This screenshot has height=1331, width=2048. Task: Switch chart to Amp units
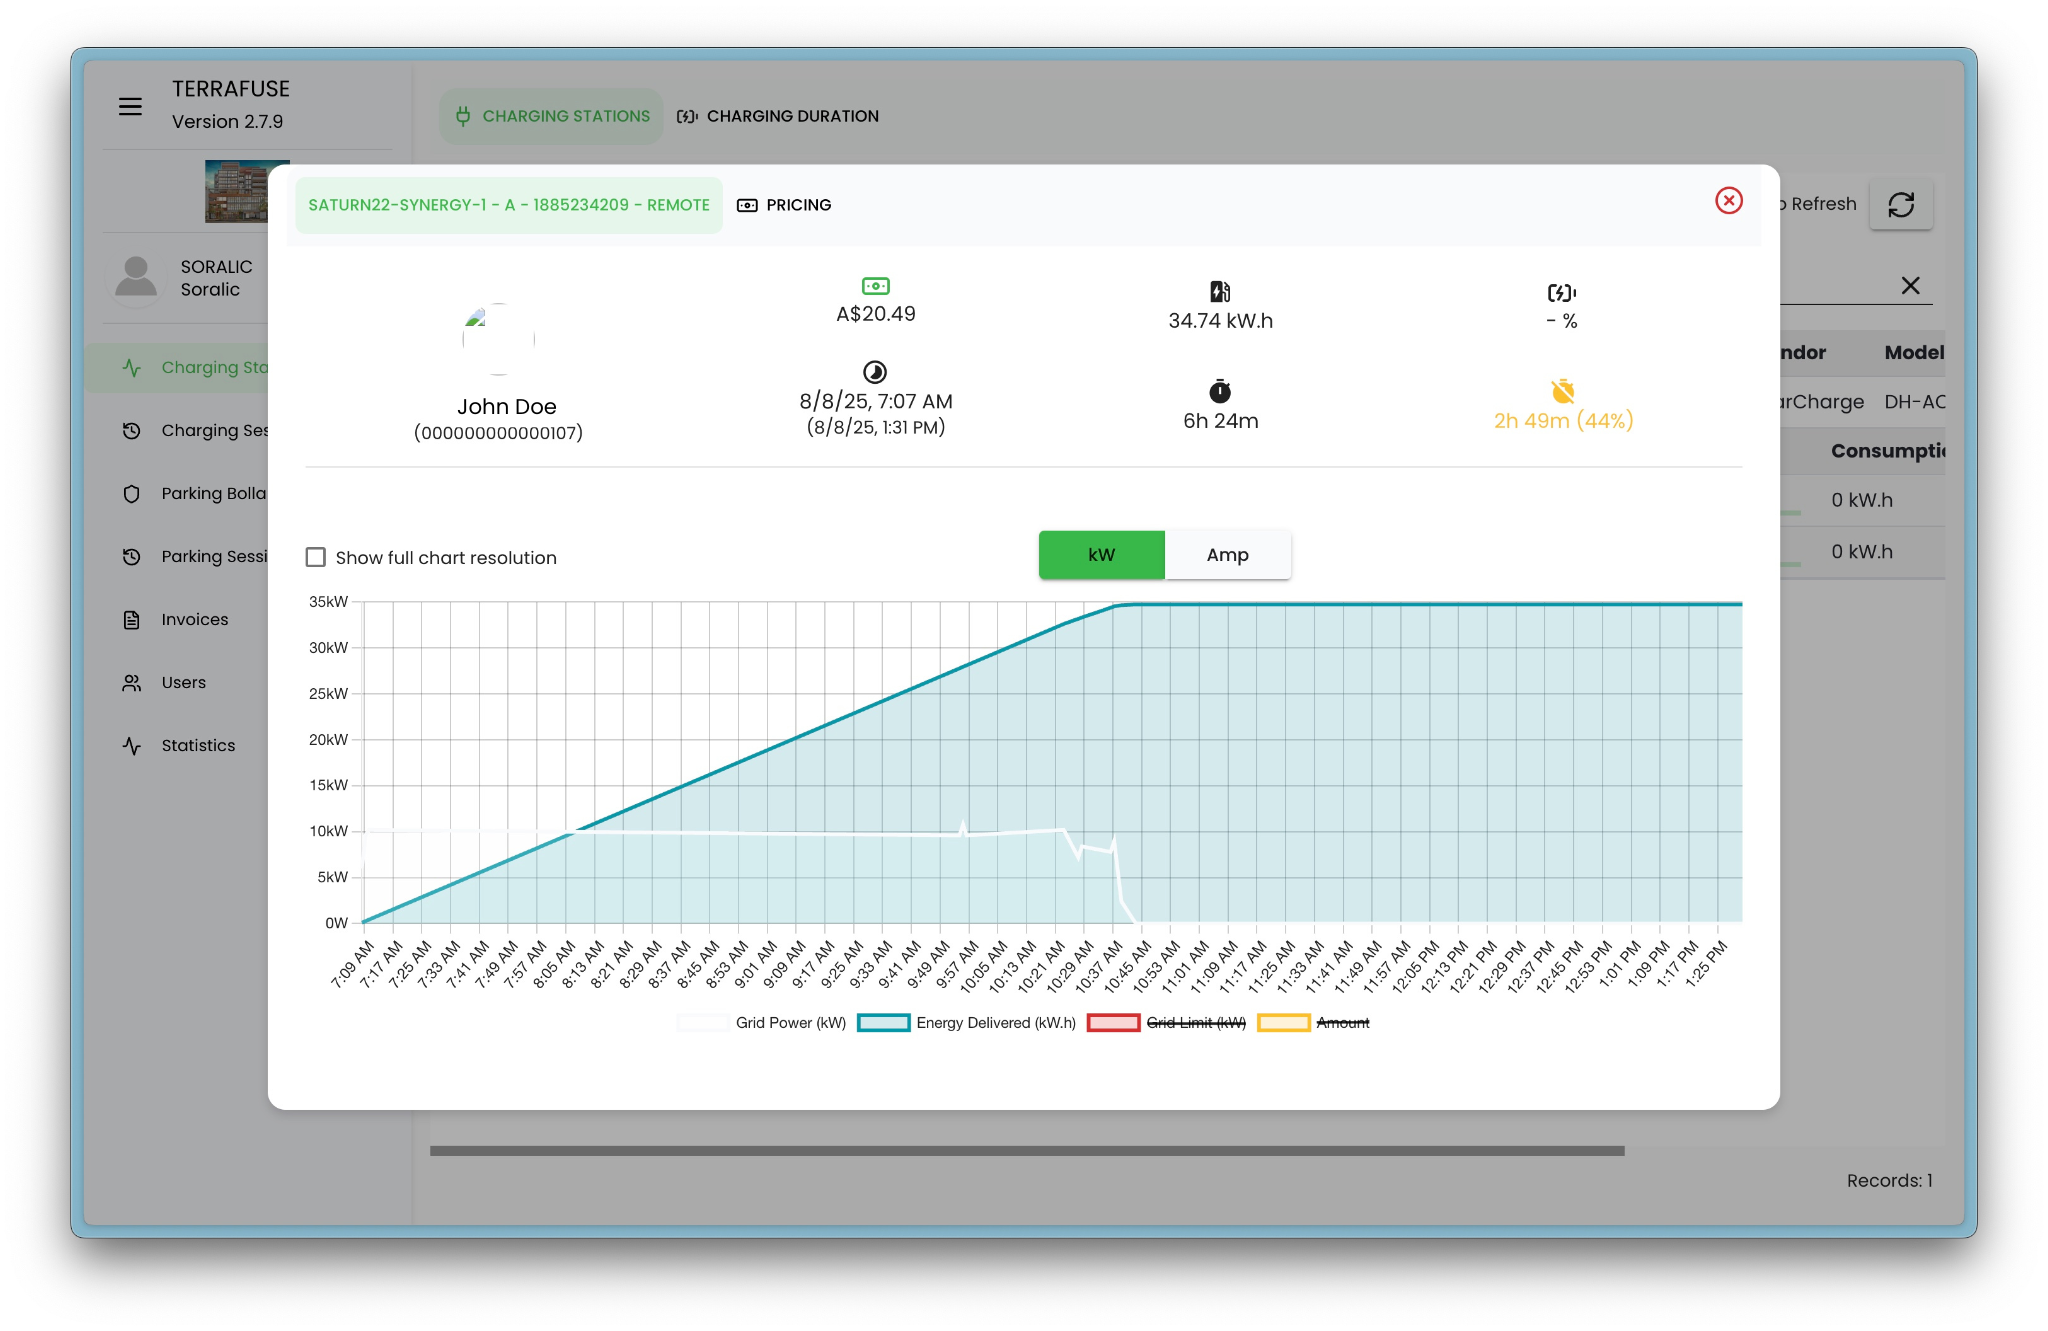[1227, 555]
